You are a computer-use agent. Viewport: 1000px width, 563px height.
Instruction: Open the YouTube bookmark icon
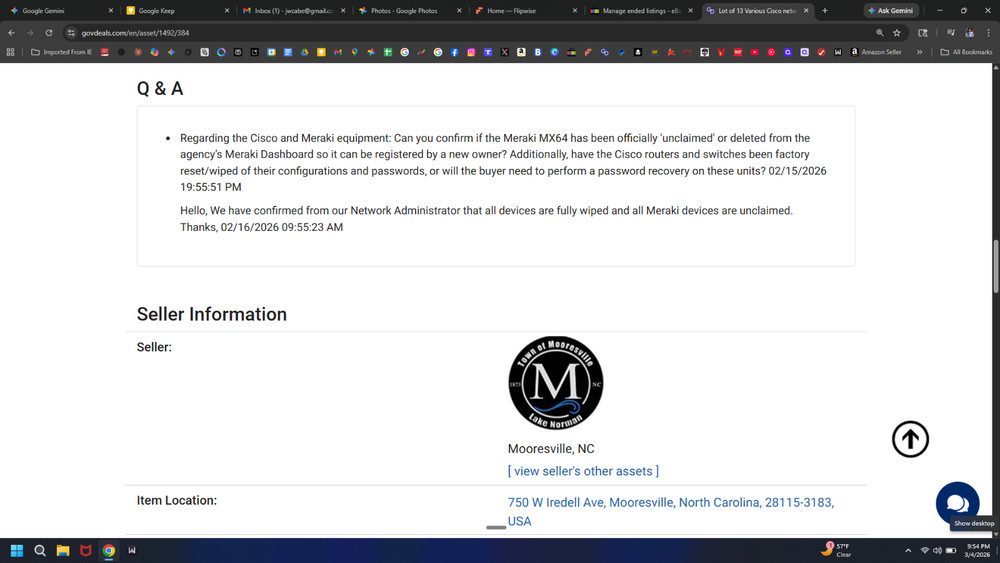pos(754,52)
